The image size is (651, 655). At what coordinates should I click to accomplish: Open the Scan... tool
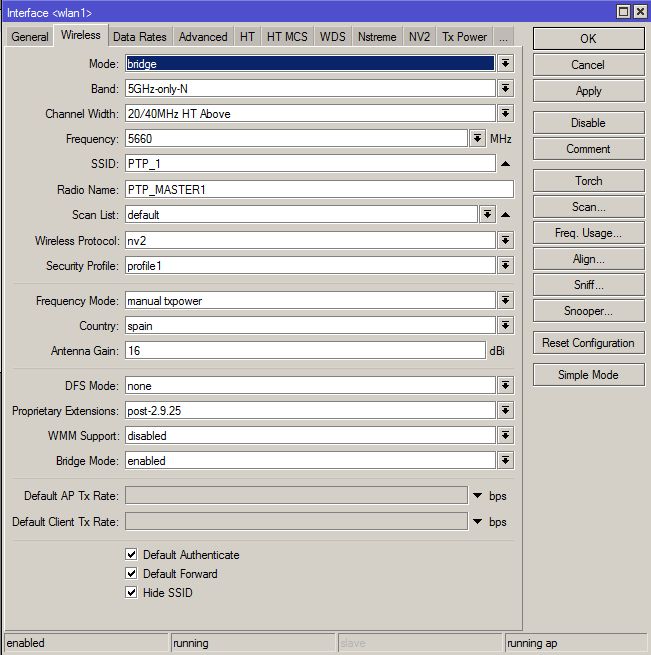point(588,207)
